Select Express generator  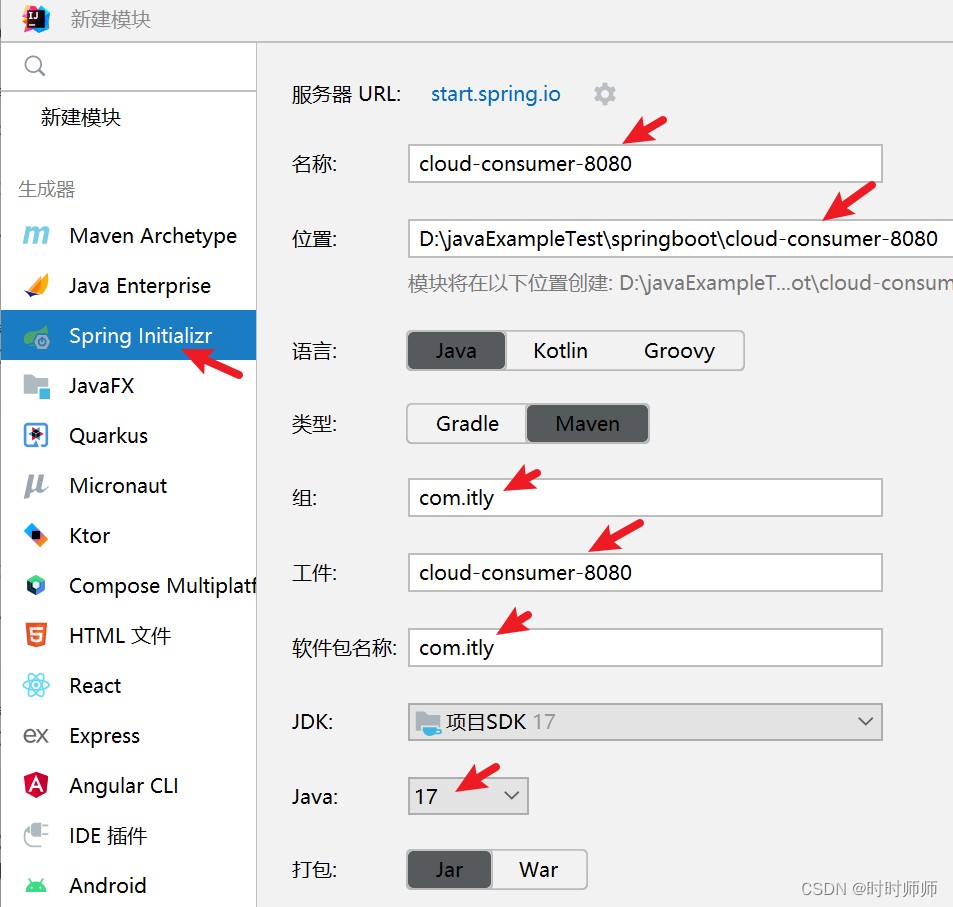(x=129, y=736)
